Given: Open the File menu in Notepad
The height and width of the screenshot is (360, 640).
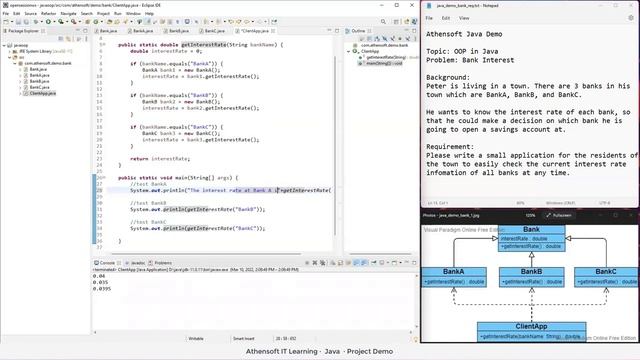Looking at the screenshot, I should 429,18.
